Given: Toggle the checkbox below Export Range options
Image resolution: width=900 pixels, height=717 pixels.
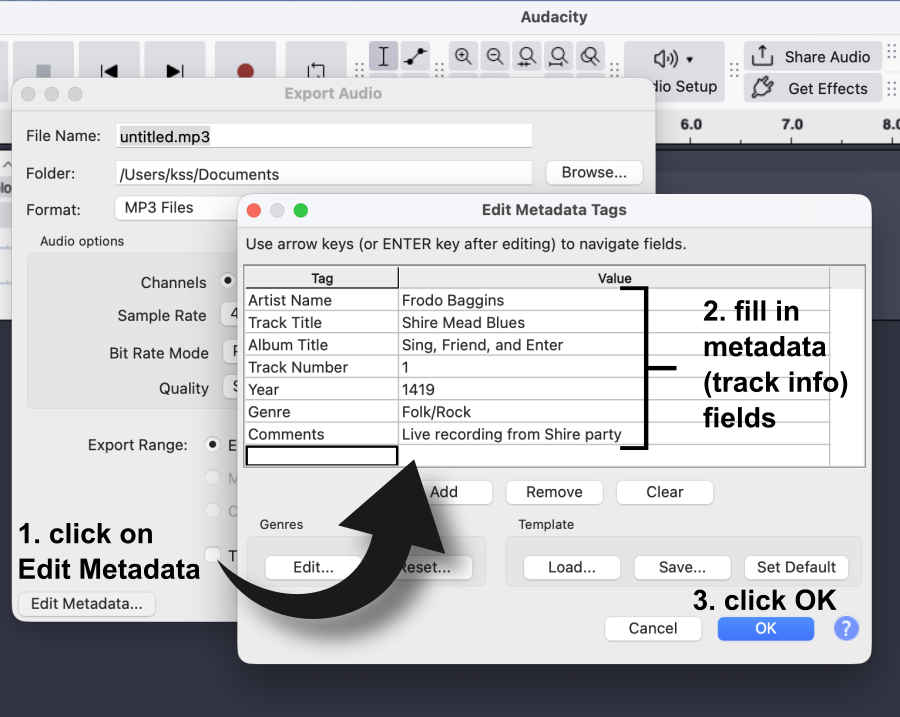Looking at the screenshot, I should tap(213, 555).
